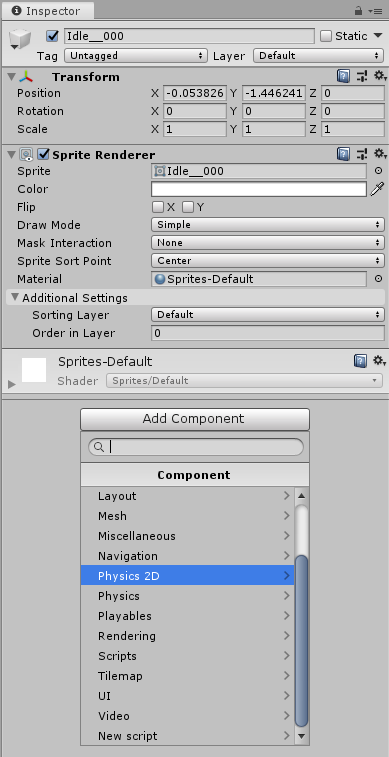
Task: Enable Flip X checkbox
Action: 157,207
